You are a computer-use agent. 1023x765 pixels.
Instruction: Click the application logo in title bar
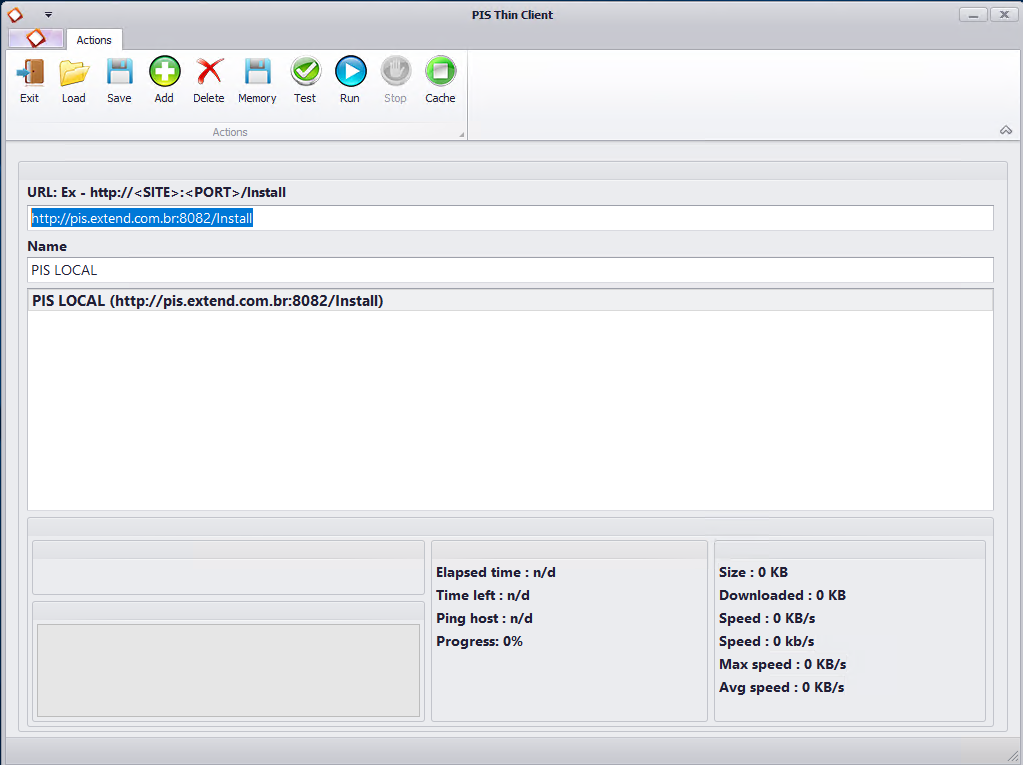coord(15,14)
